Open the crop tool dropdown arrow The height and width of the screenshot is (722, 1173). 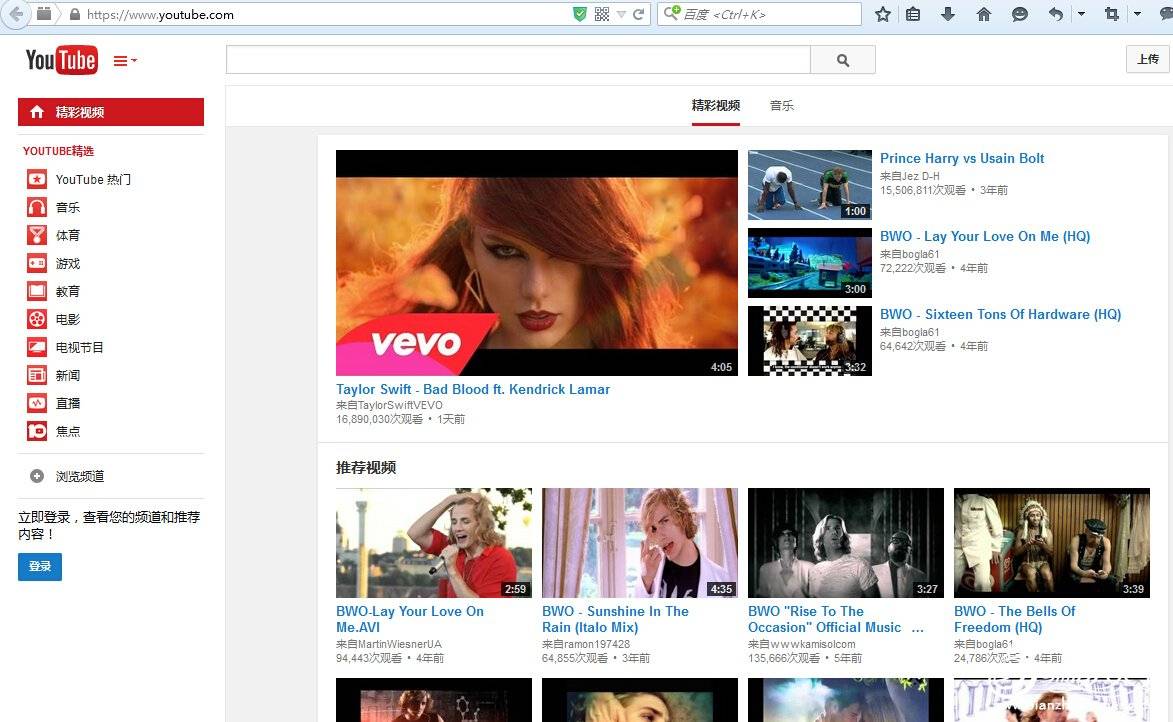point(1137,14)
